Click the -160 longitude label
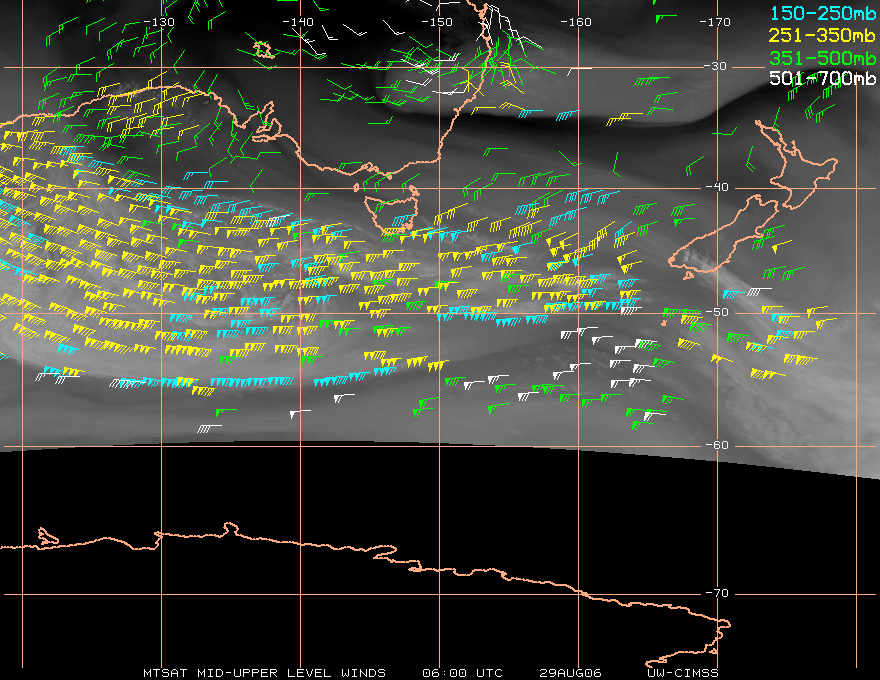Screen dimensions: 880x680 pos(576,21)
